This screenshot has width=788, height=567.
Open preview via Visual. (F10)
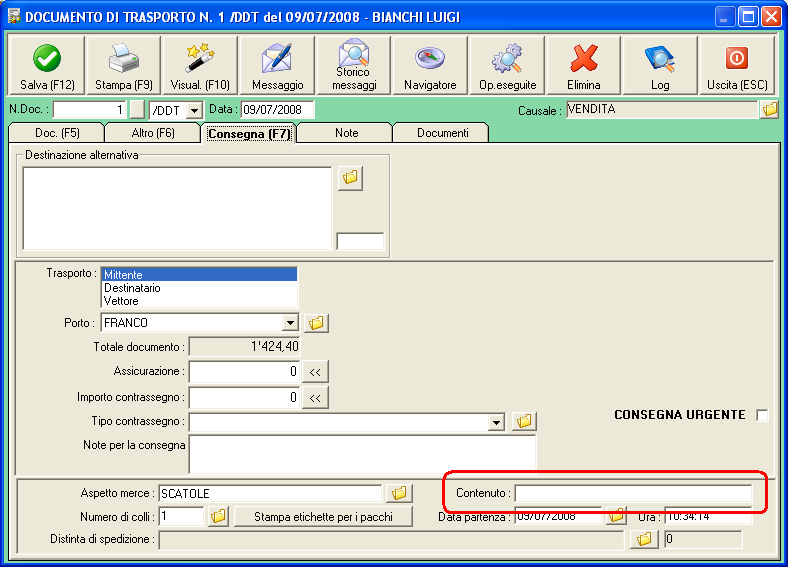point(200,65)
